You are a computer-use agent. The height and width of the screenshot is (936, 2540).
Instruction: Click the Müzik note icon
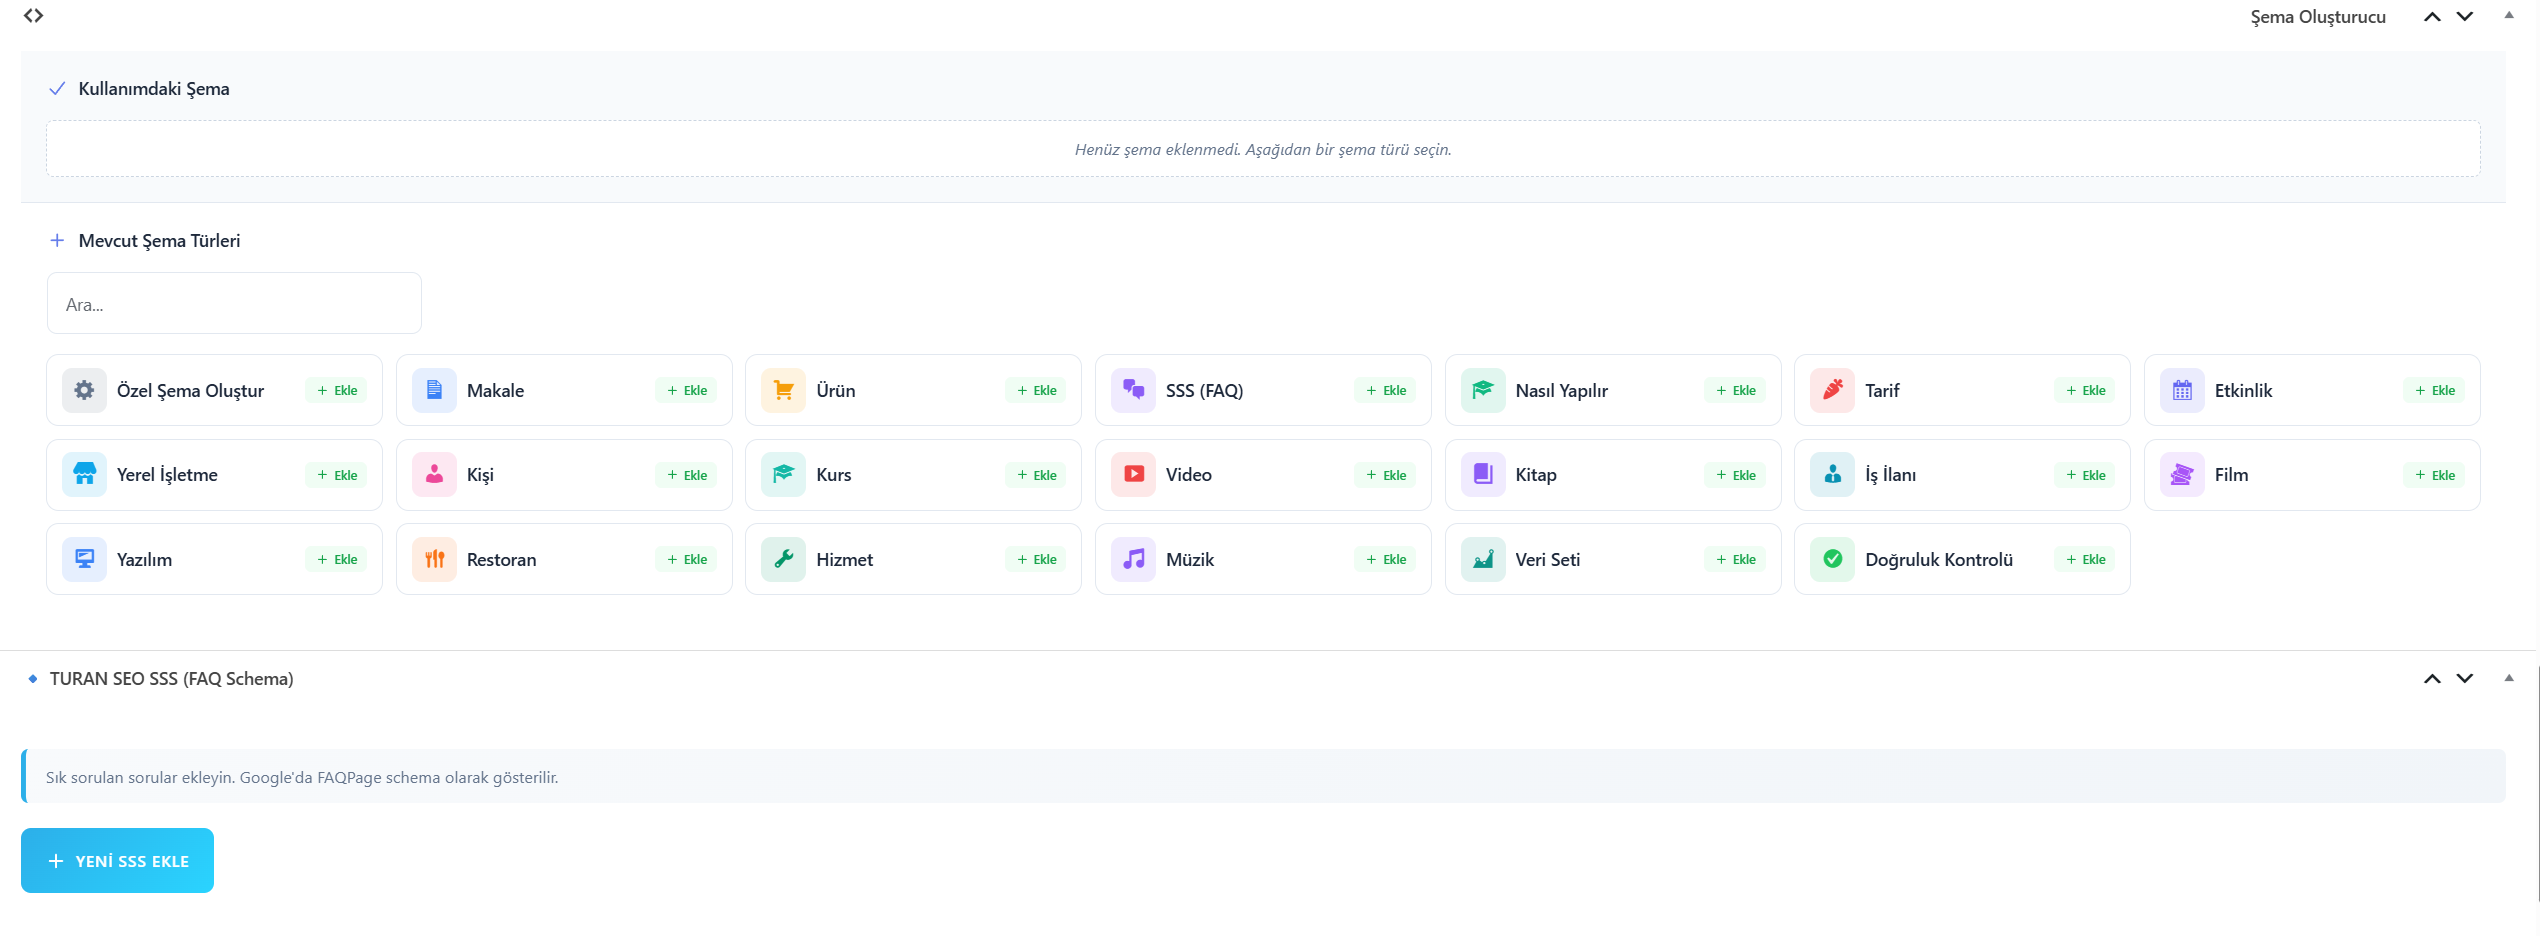(x=1133, y=559)
